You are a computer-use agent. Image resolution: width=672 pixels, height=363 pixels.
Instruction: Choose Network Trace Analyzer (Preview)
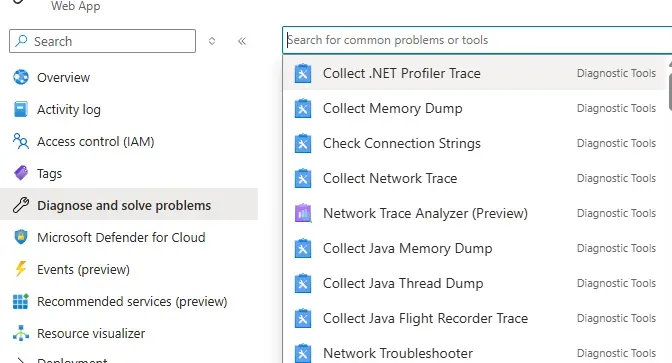[474, 213]
